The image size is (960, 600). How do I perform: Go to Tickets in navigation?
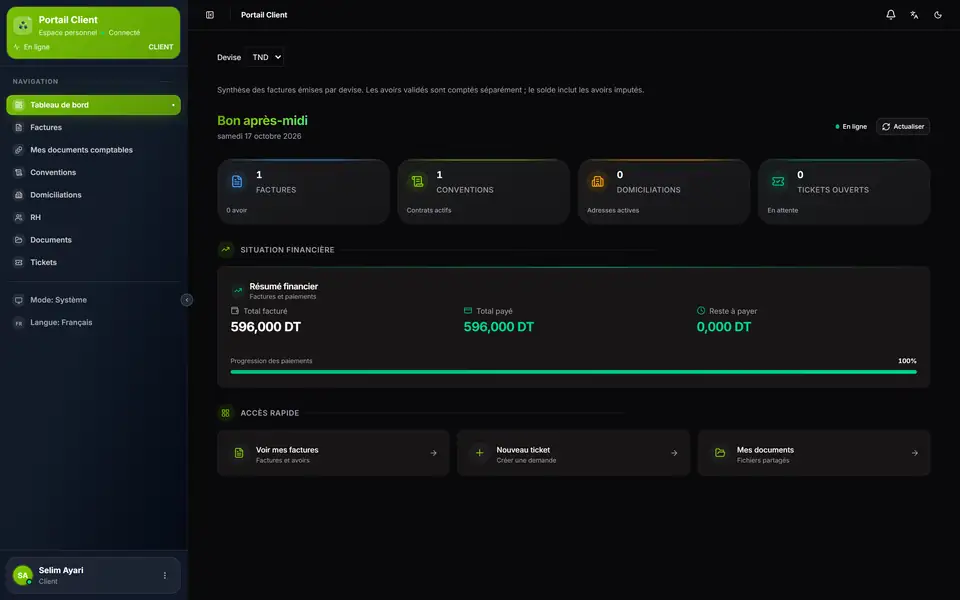(94, 262)
